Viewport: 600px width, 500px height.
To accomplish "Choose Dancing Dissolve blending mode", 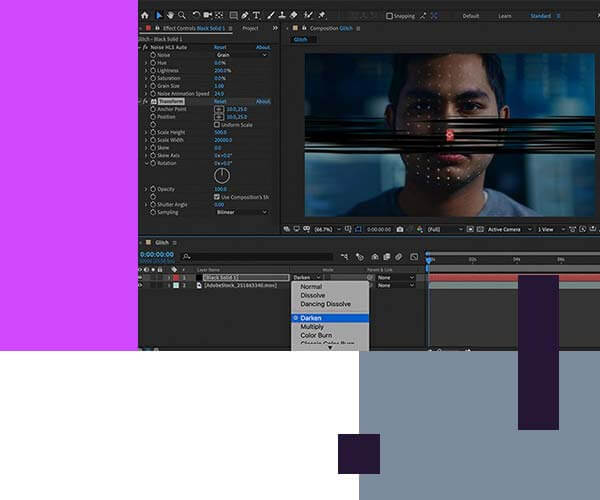I will (x=330, y=304).
